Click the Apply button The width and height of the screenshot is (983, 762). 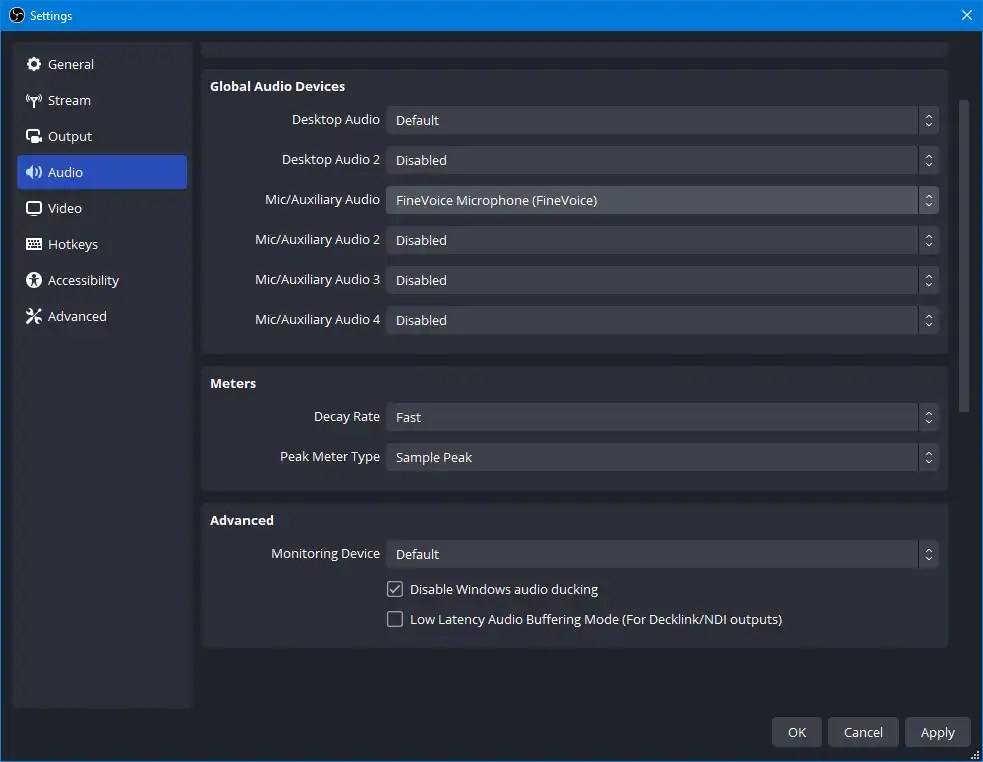937,732
